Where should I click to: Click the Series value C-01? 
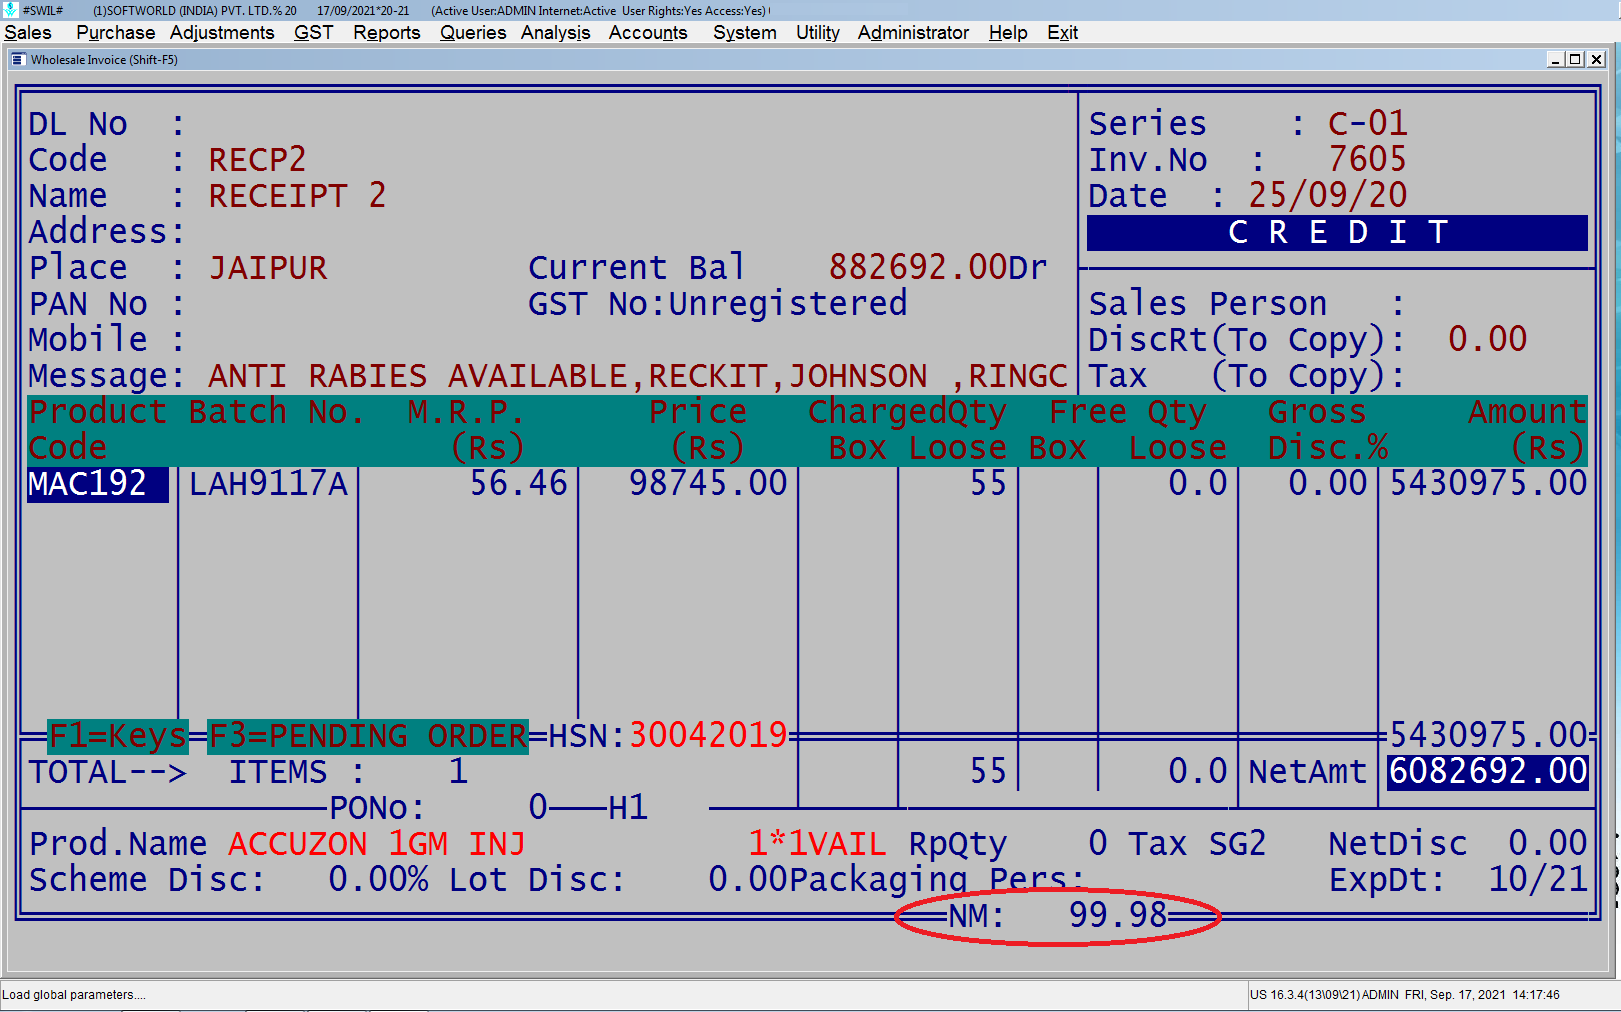point(1367,124)
